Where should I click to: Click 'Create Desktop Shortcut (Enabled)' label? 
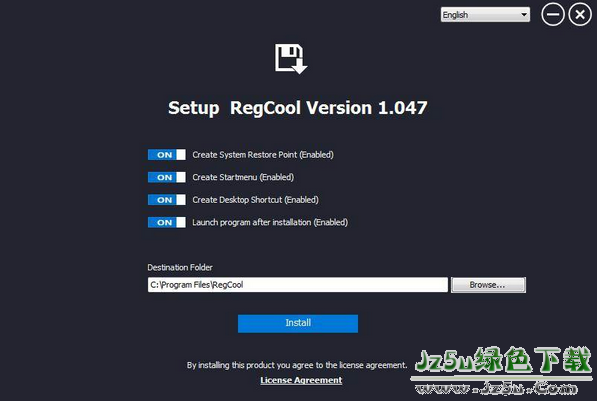255,200
